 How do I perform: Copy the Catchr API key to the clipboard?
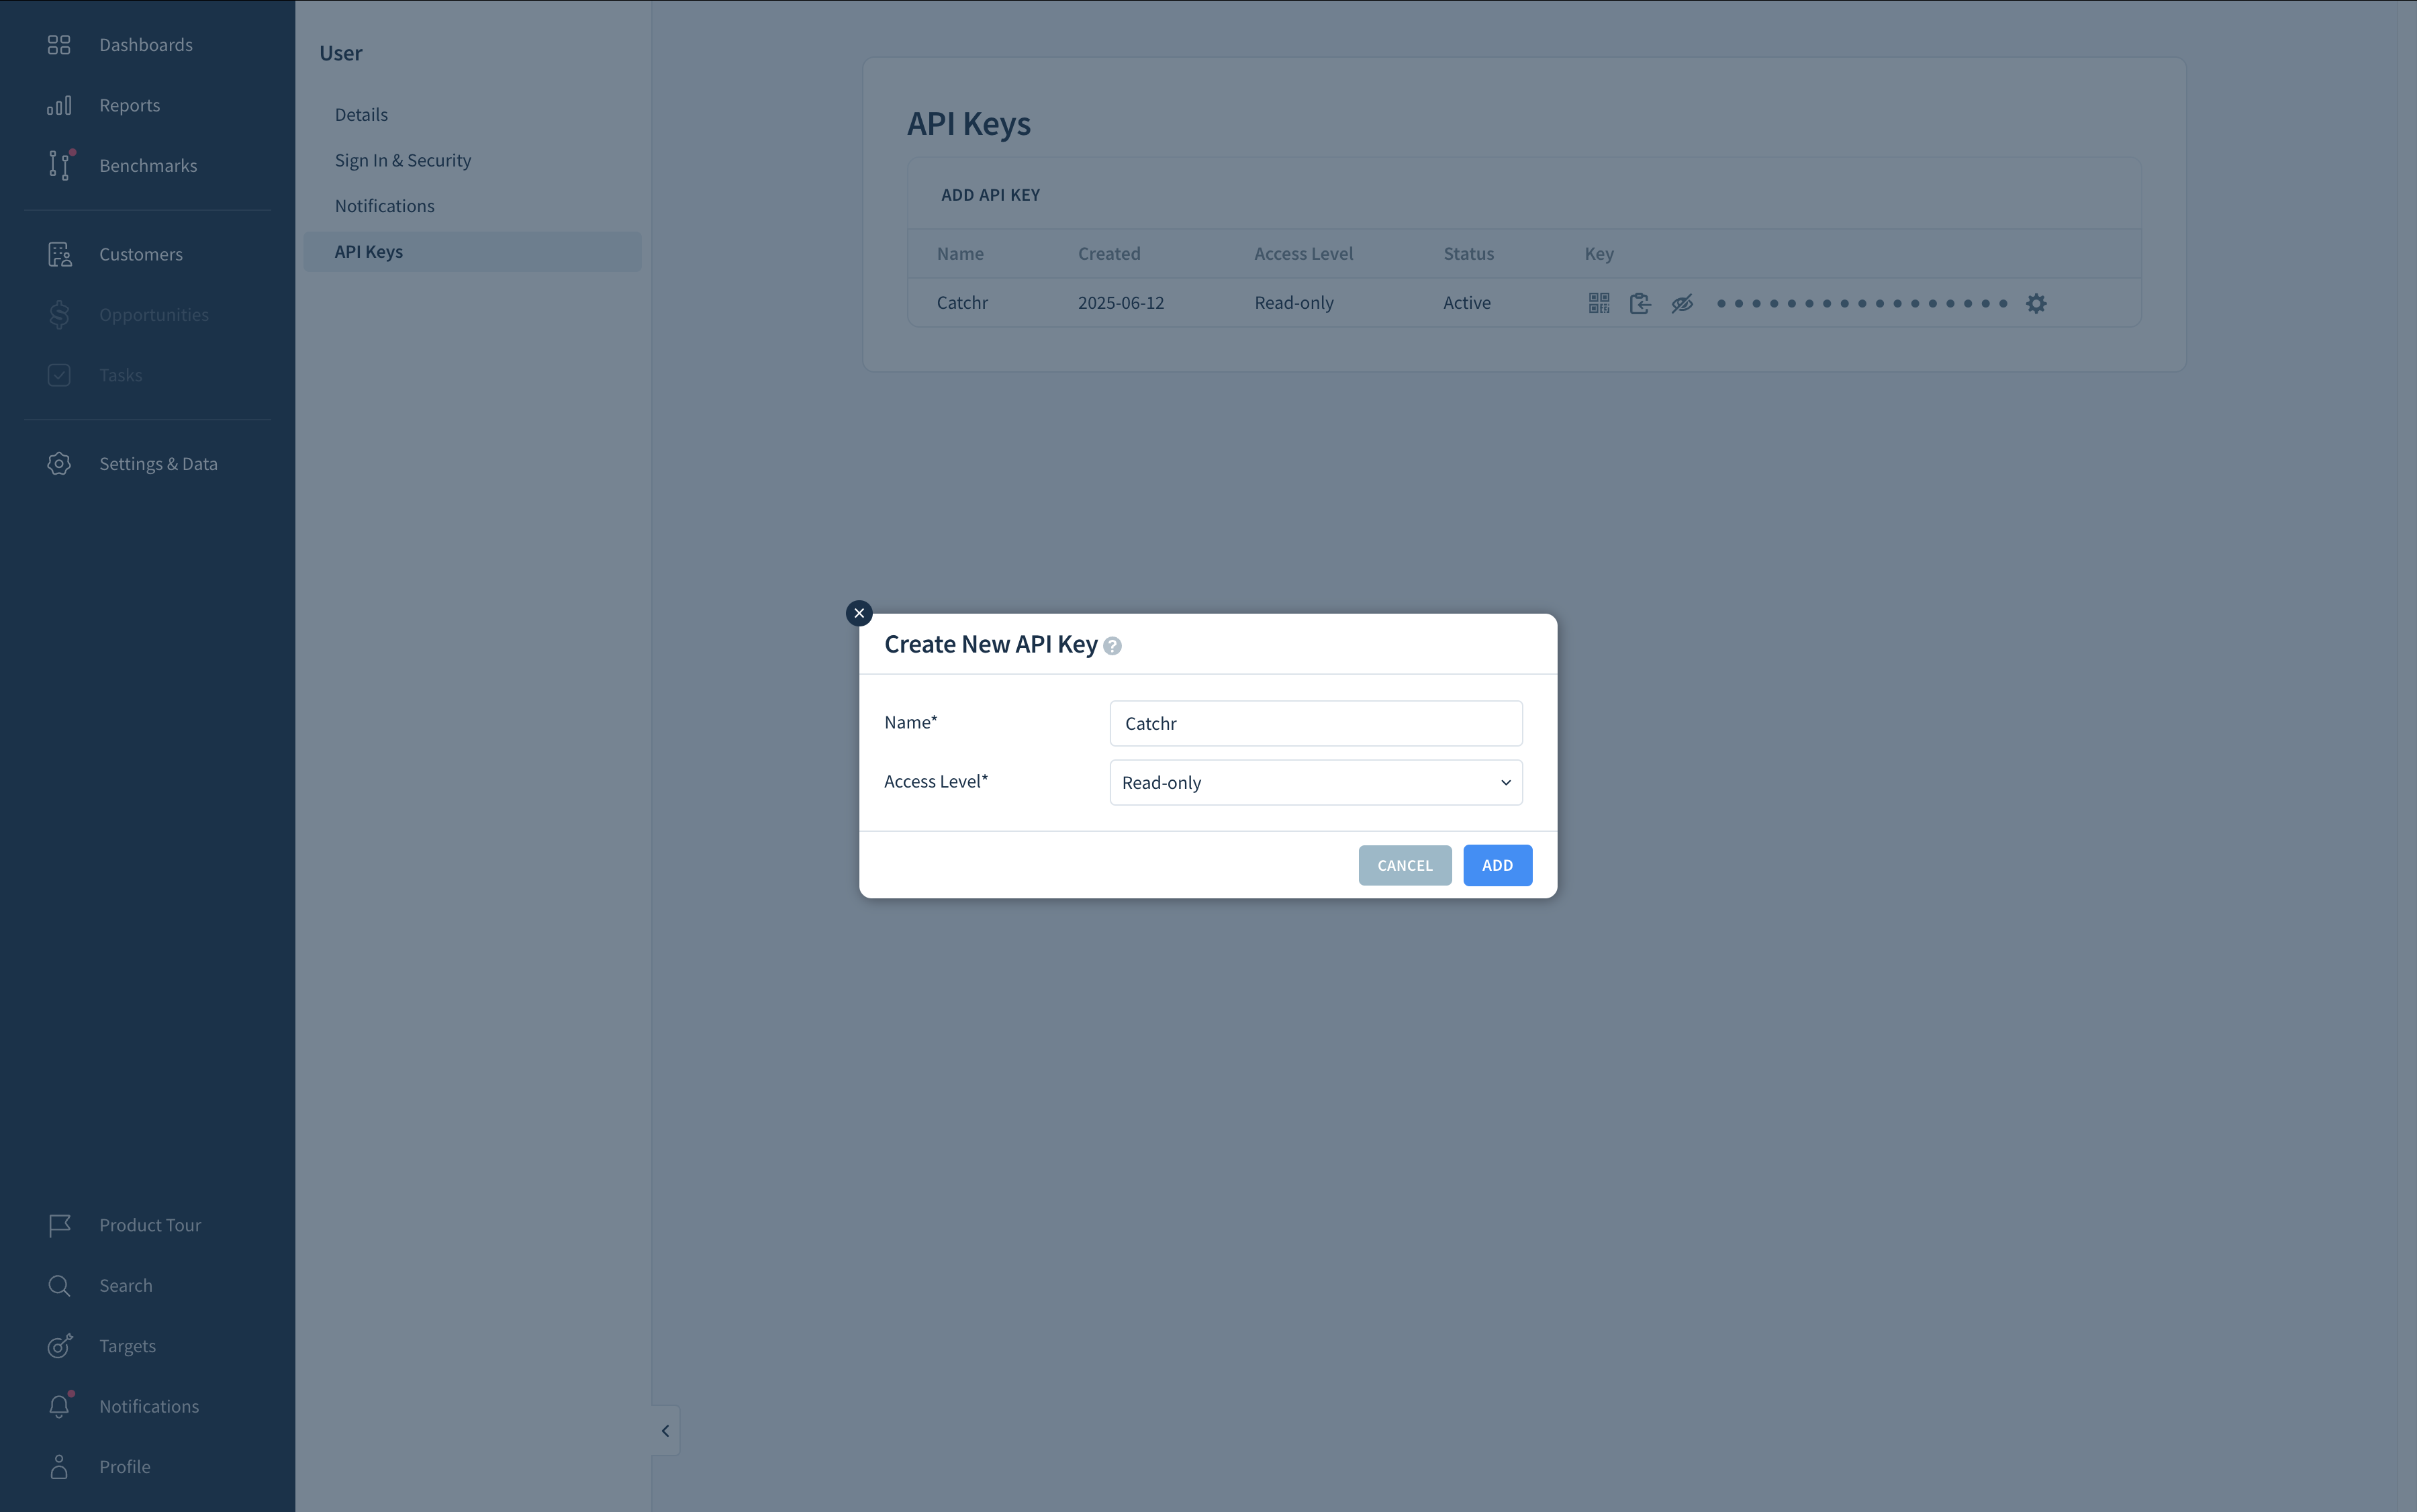click(1640, 303)
